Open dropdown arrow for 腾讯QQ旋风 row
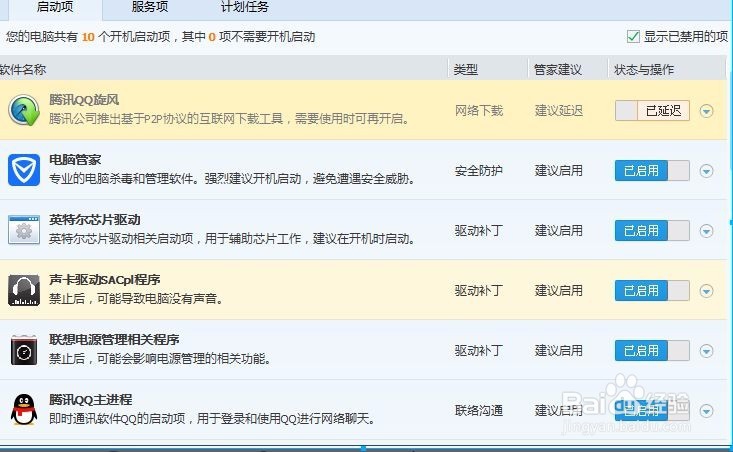The width and height of the screenshot is (733, 452). (x=706, y=111)
